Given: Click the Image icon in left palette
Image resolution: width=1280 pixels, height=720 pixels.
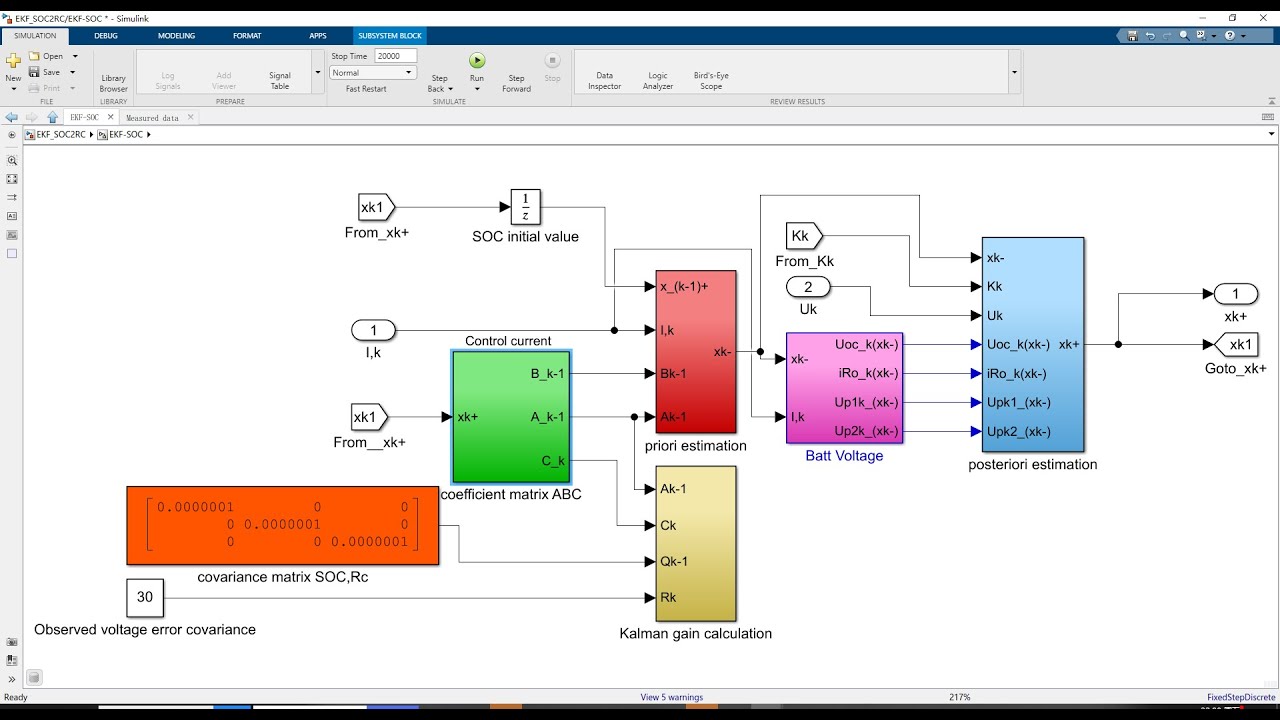Looking at the screenshot, I should click(x=12, y=235).
